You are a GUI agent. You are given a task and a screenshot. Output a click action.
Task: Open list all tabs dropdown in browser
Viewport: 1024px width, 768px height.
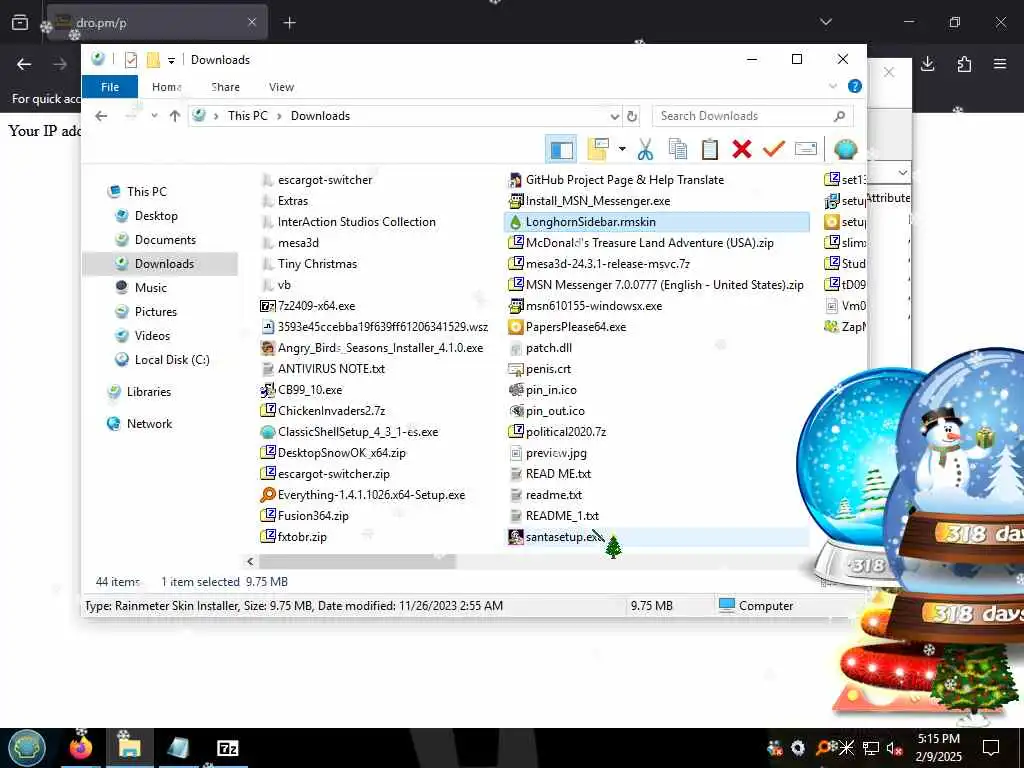click(826, 22)
